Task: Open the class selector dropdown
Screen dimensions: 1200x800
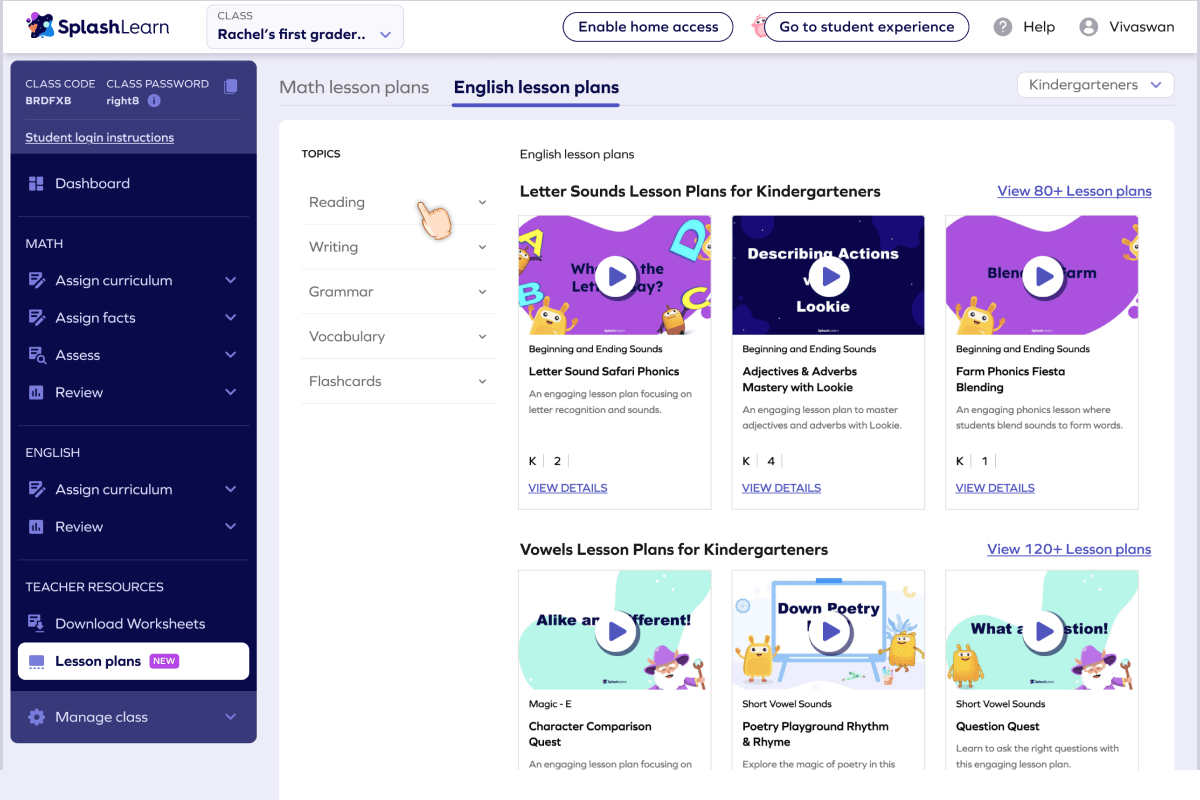Action: 305,27
